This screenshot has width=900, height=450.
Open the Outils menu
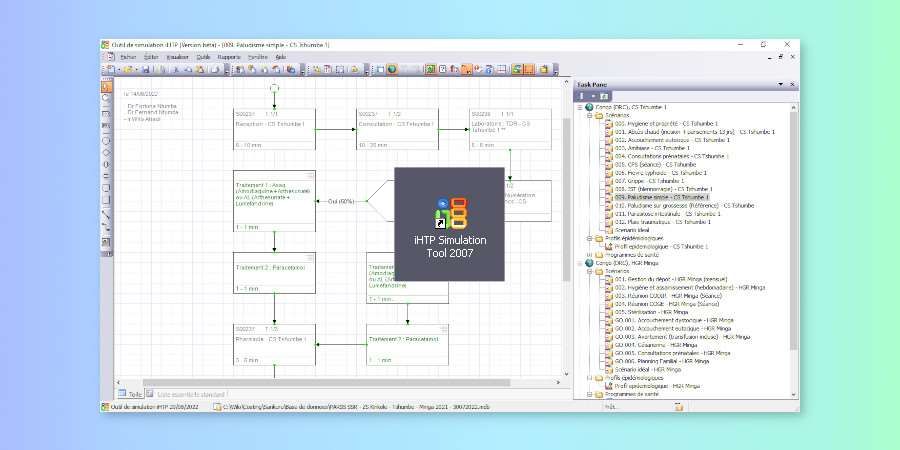203,57
